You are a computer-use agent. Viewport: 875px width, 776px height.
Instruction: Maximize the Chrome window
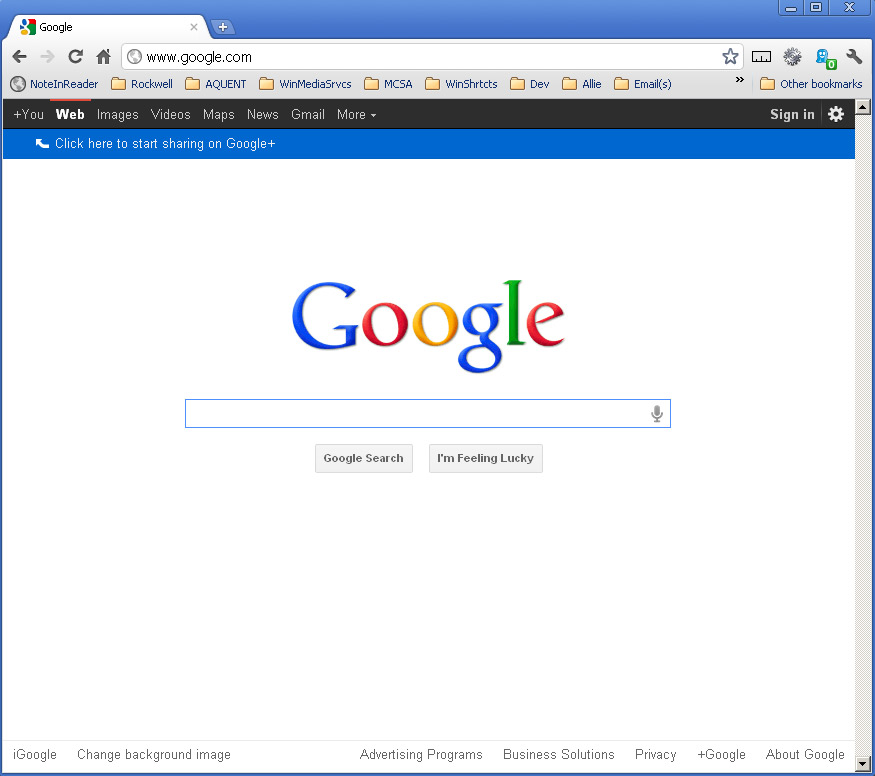(x=816, y=8)
